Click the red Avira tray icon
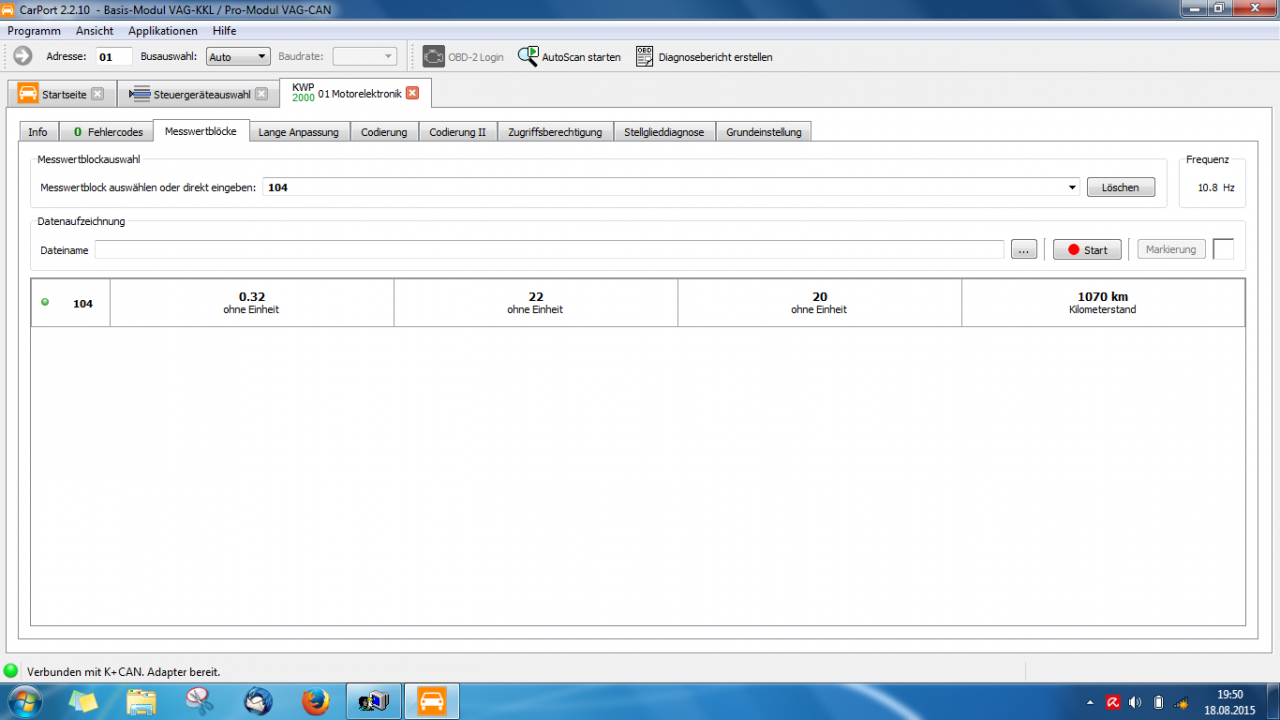Image resolution: width=1280 pixels, height=720 pixels. 1112,702
